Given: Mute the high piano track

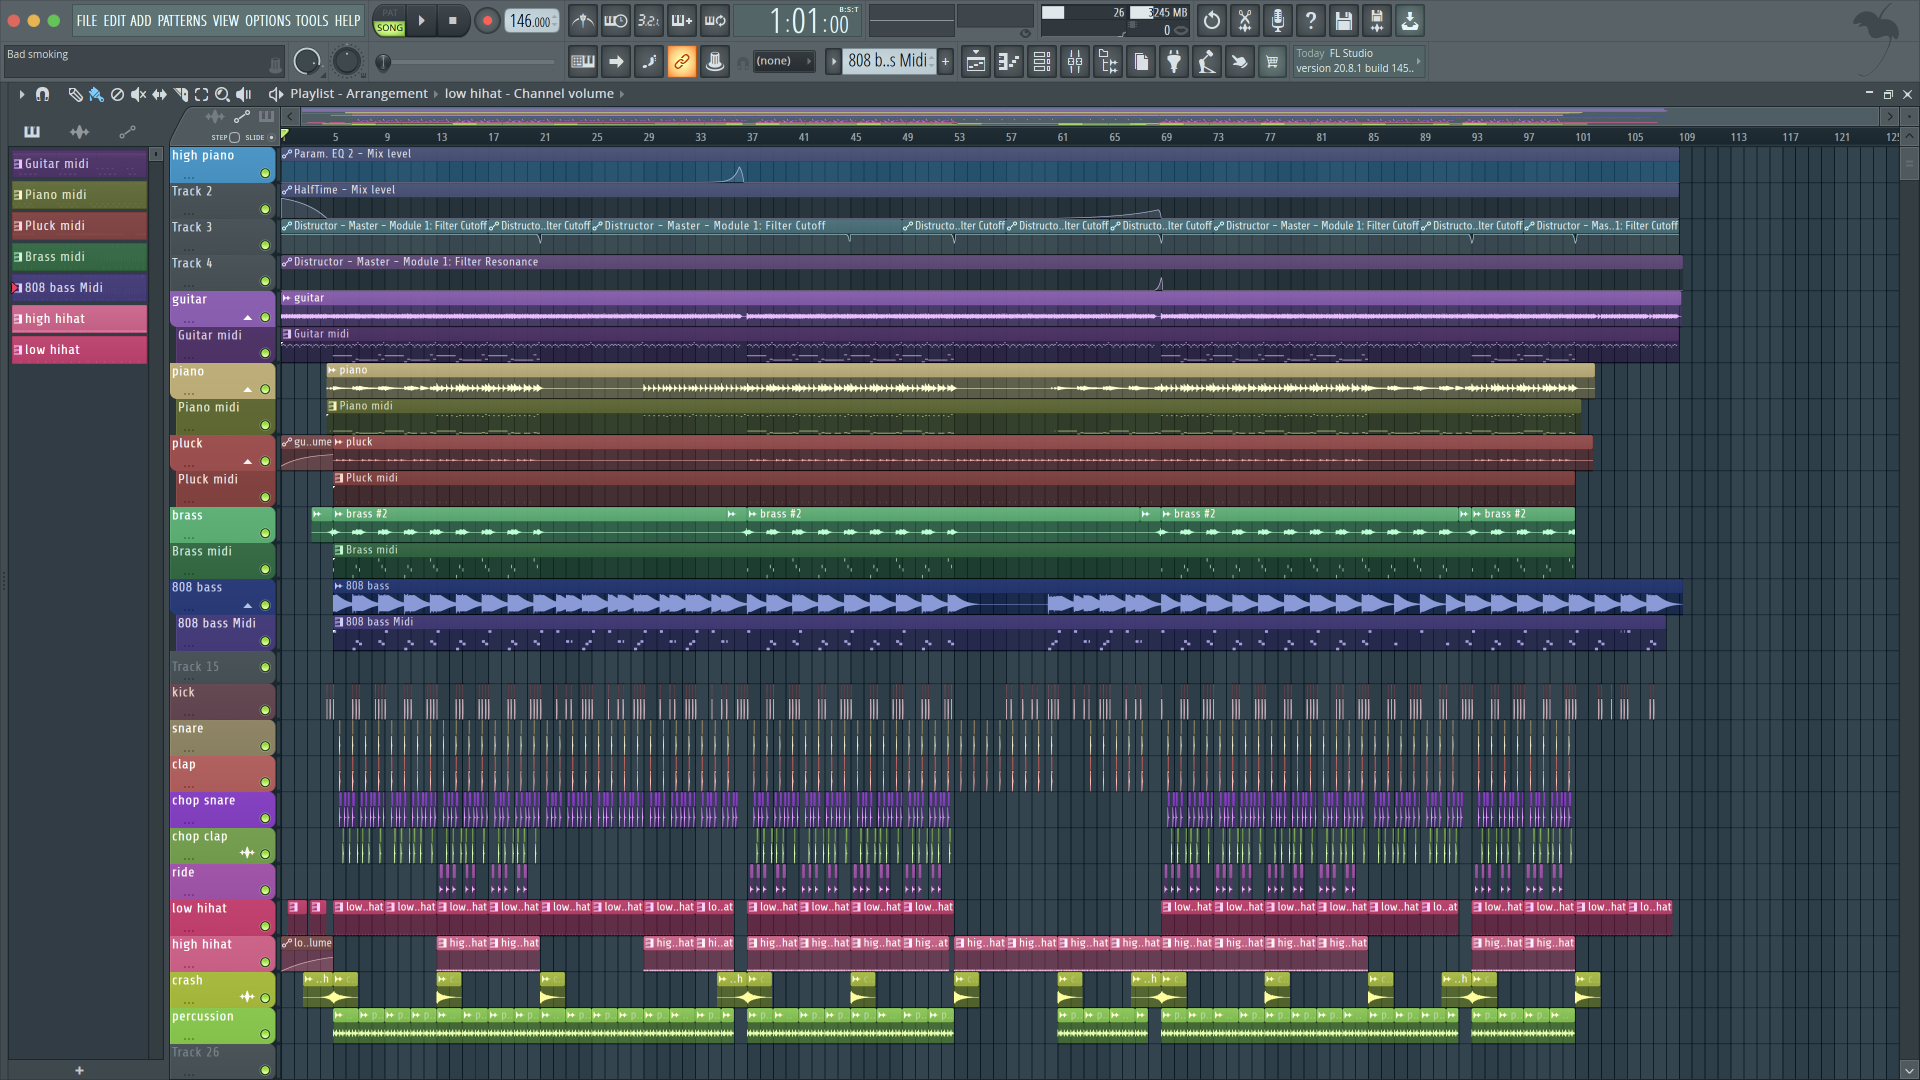Looking at the screenshot, I should tap(265, 173).
